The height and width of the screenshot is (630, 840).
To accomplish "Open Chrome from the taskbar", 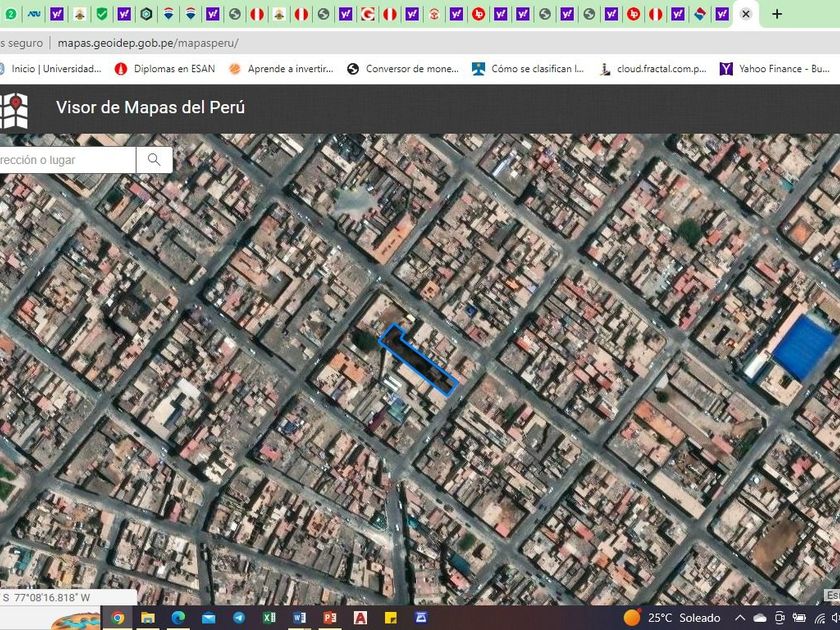I will (117, 618).
